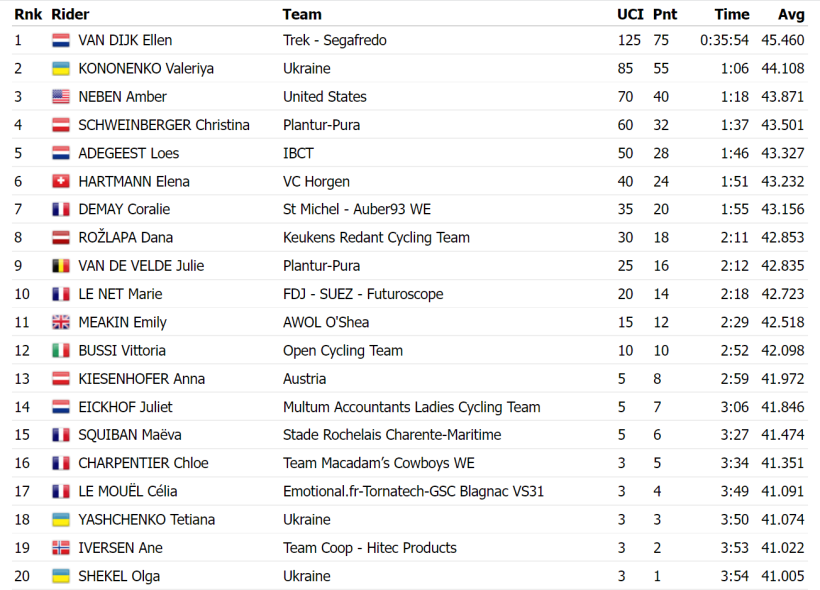Open rider profile VAN DIJK Ellen
Screen dimensions: 820x590
(125, 40)
